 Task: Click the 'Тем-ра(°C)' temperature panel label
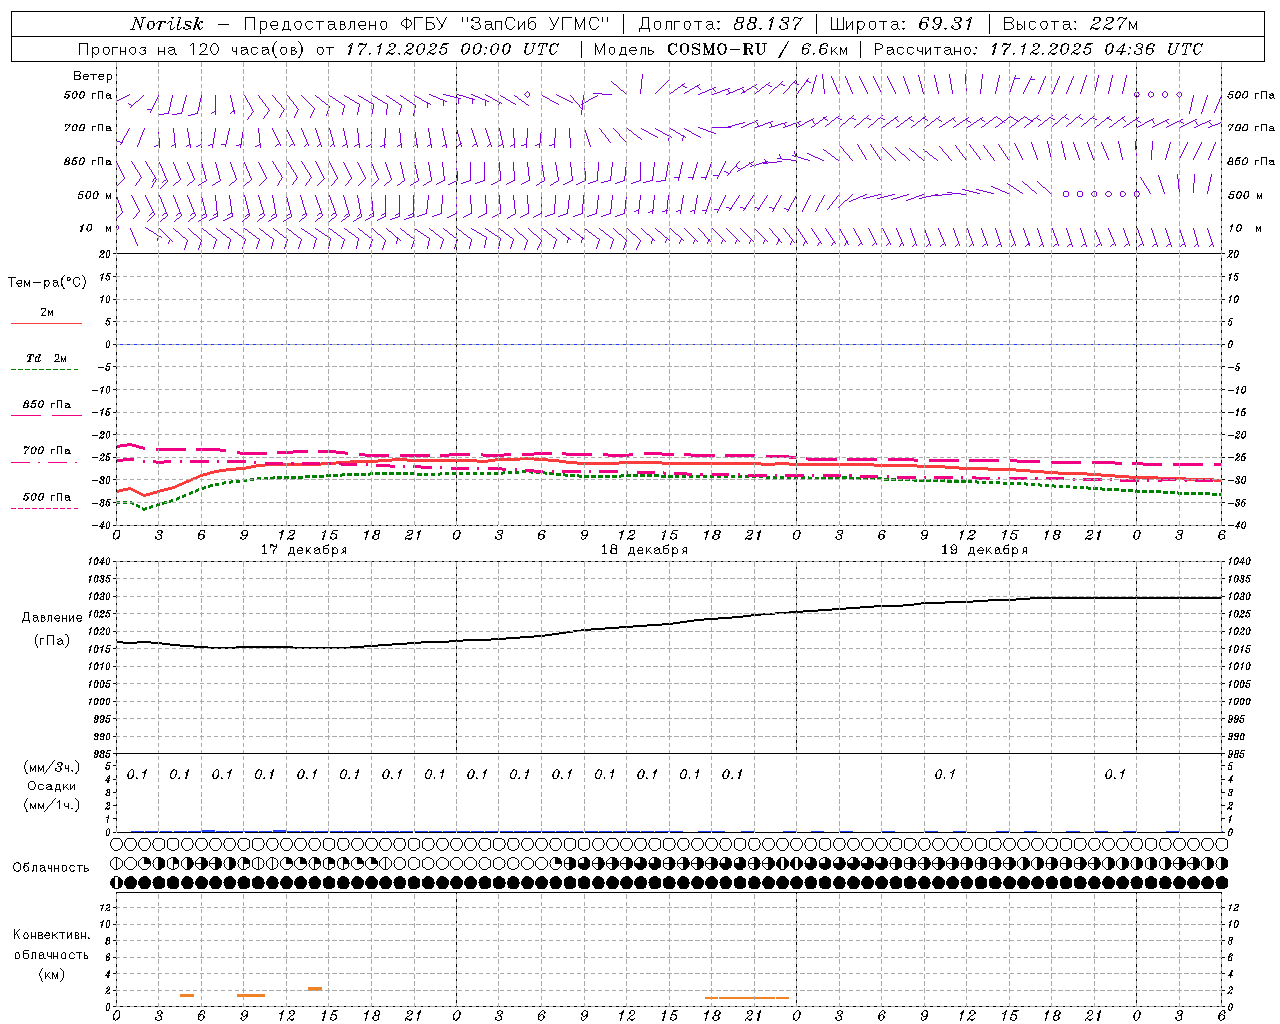47,283
